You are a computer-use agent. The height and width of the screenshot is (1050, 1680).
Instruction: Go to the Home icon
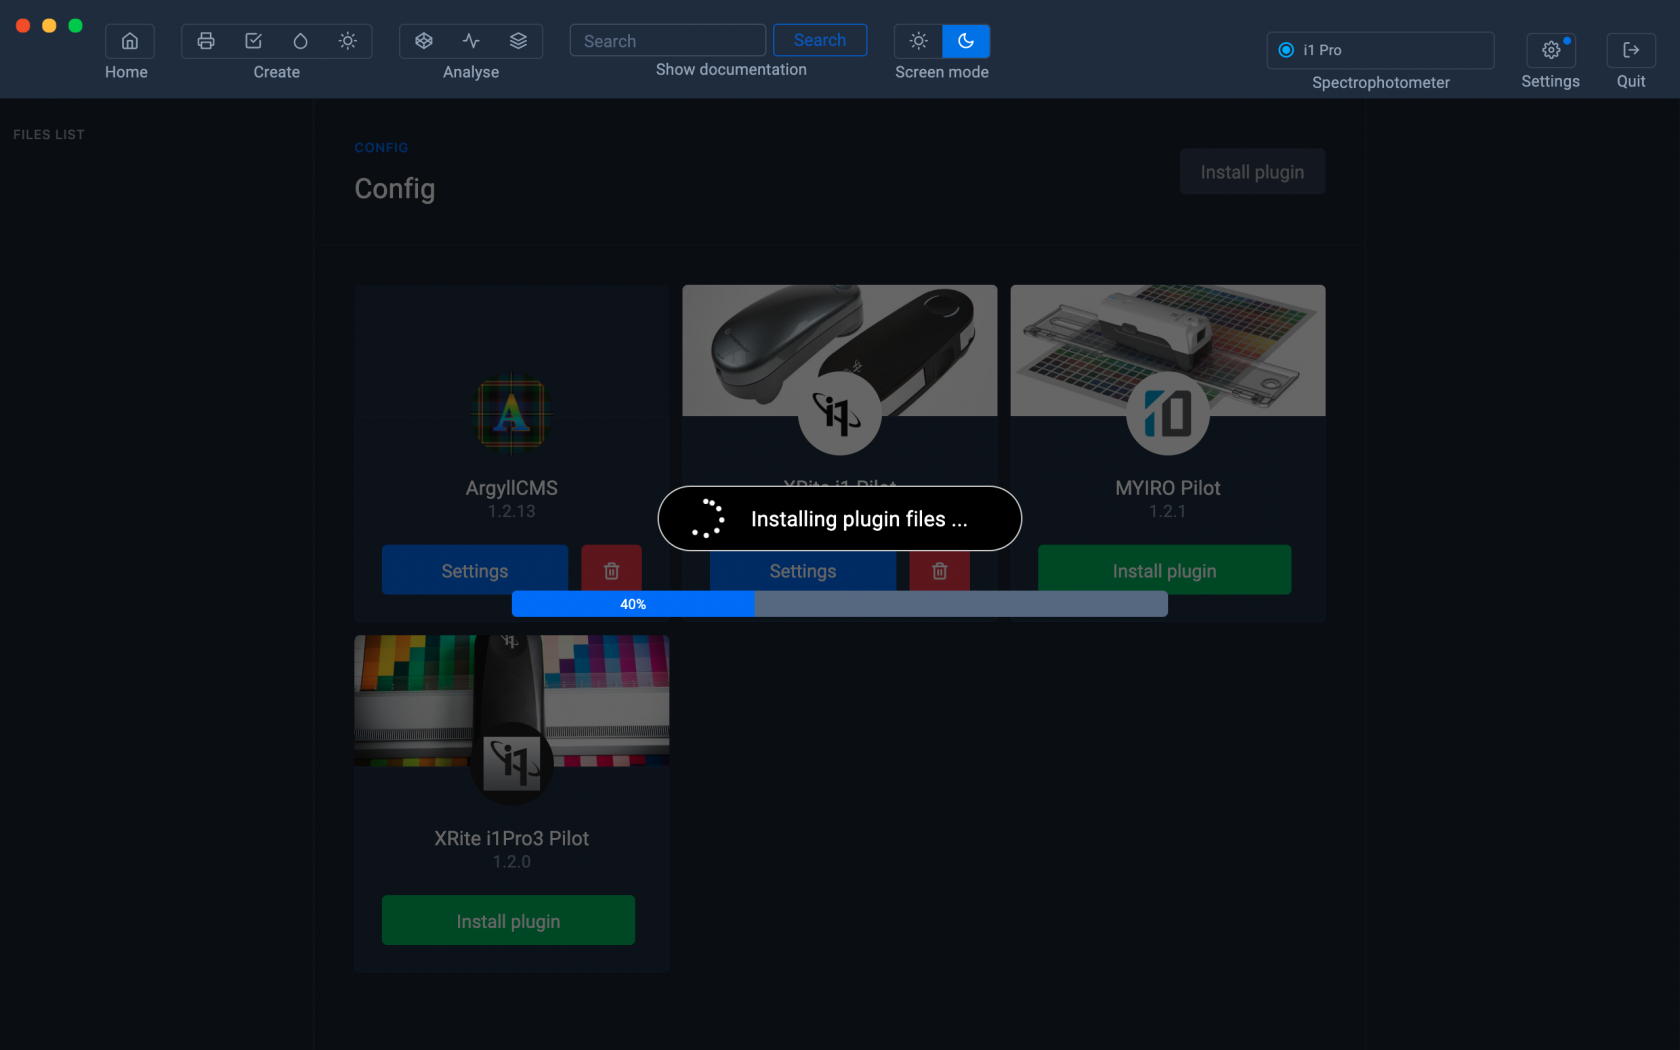click(x=130, y=41)
